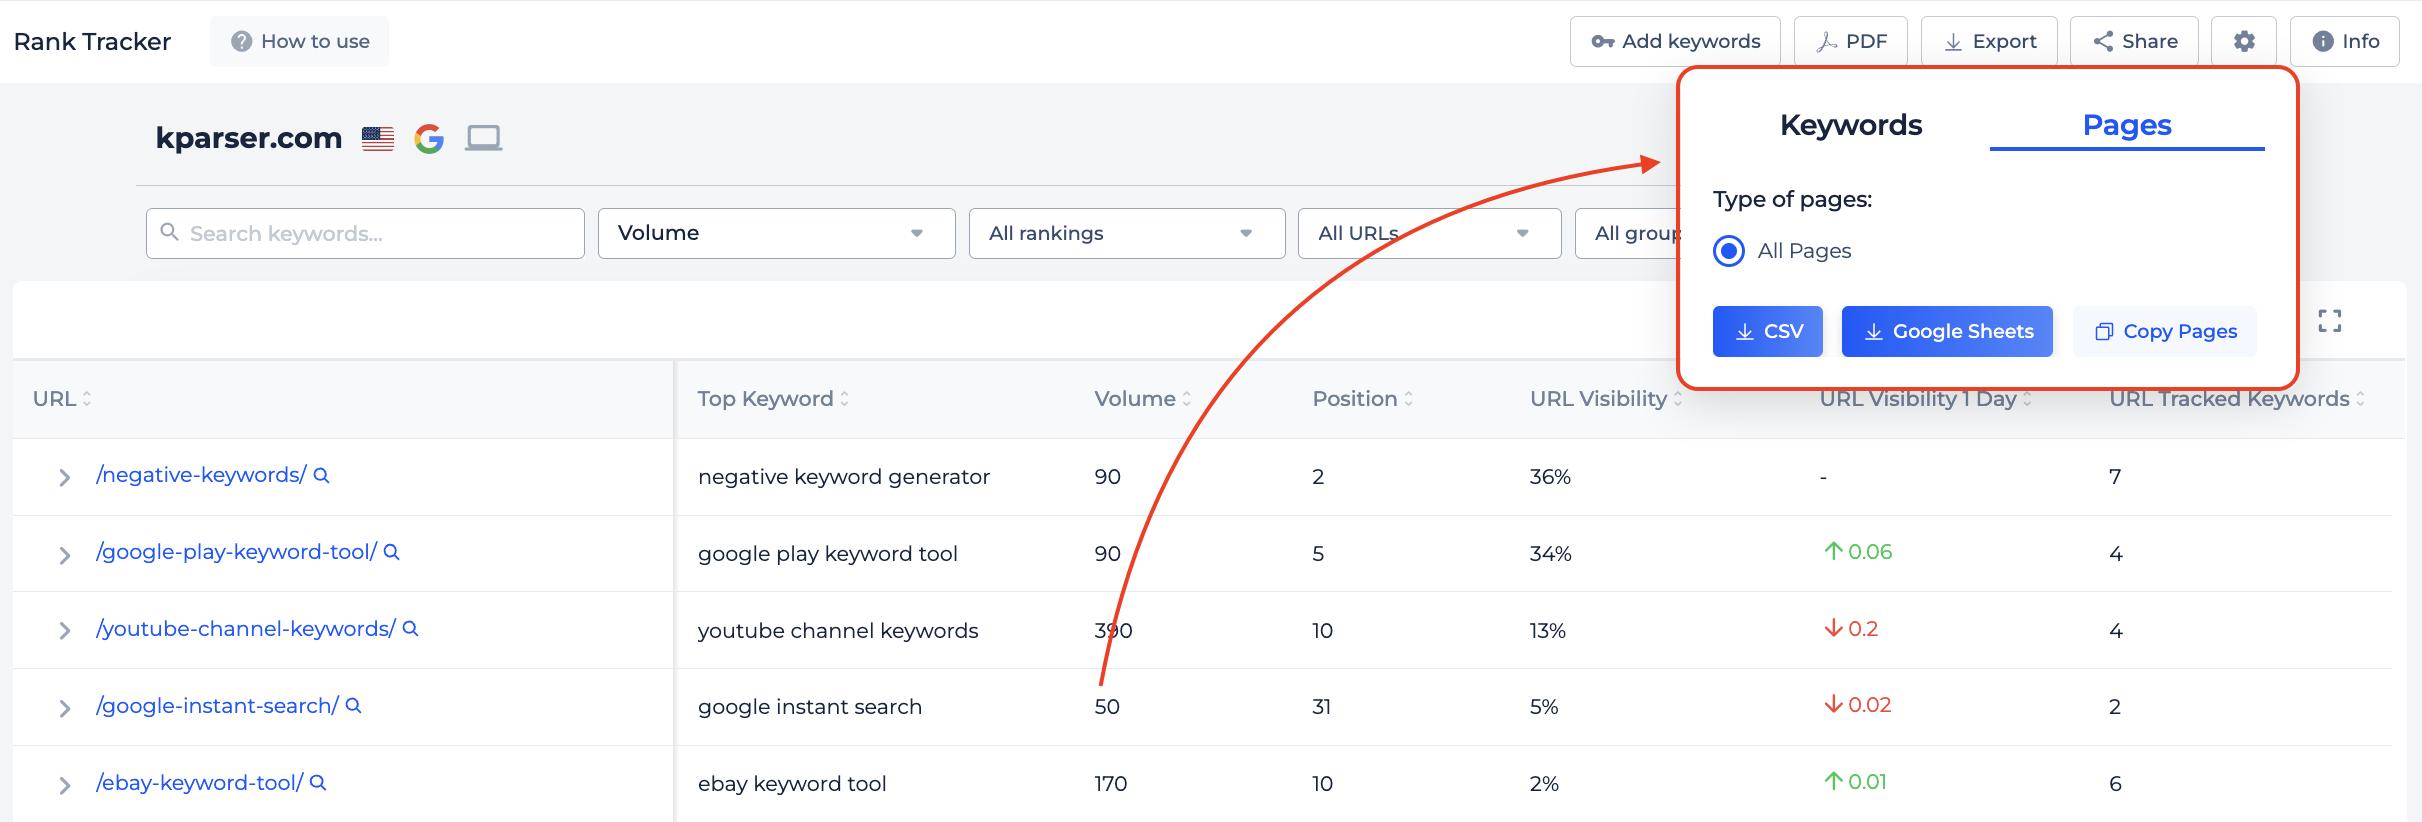Click magnifier icon next to /youtube-channel-keywords/
Screen dimensions: 2422x822
[410, 629]
